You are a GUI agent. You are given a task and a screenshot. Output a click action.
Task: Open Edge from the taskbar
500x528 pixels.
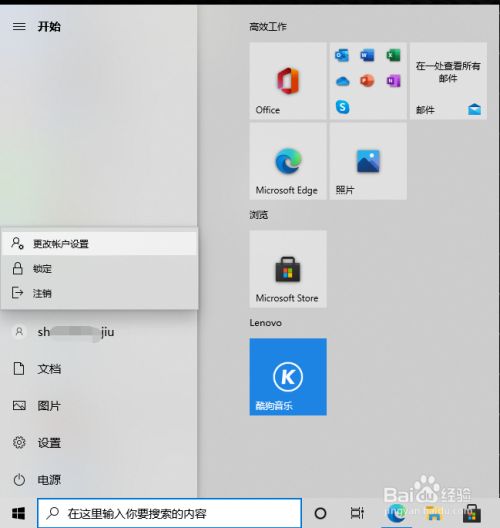[x=396, y=514]
